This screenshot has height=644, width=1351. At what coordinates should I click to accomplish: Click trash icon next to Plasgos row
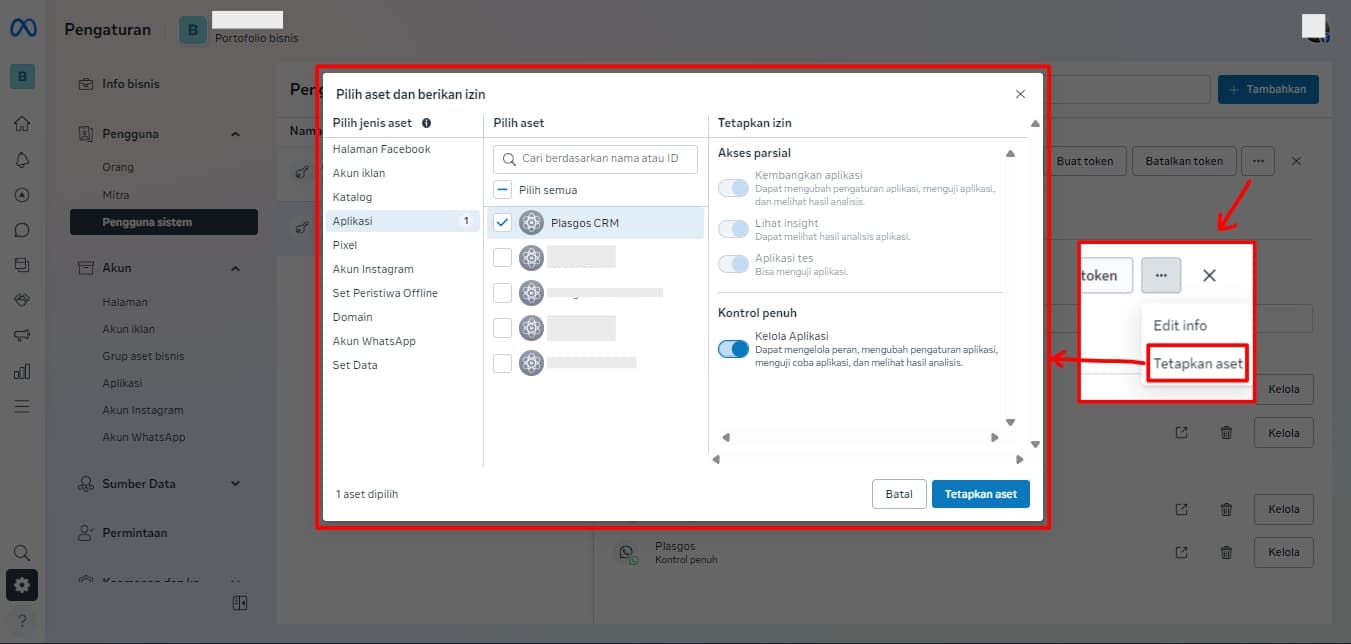point(1226,552)
